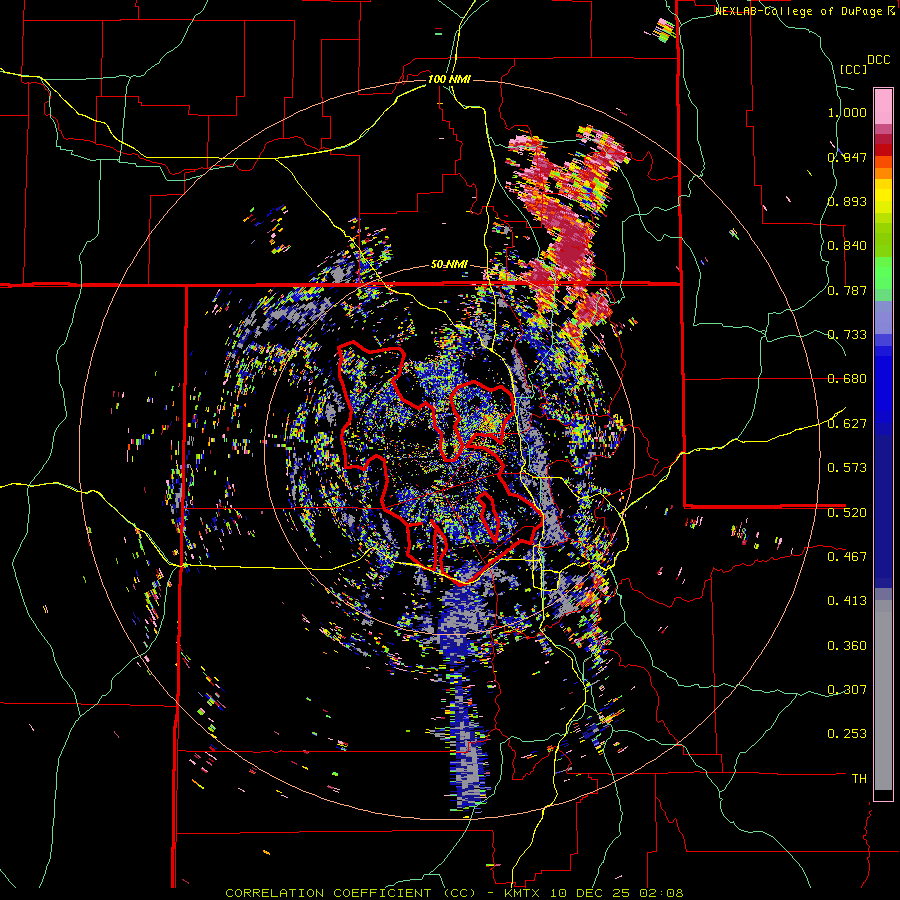Select the 0.253 legend value
This screenshot has height=900, width=900.
pos(847,734)
